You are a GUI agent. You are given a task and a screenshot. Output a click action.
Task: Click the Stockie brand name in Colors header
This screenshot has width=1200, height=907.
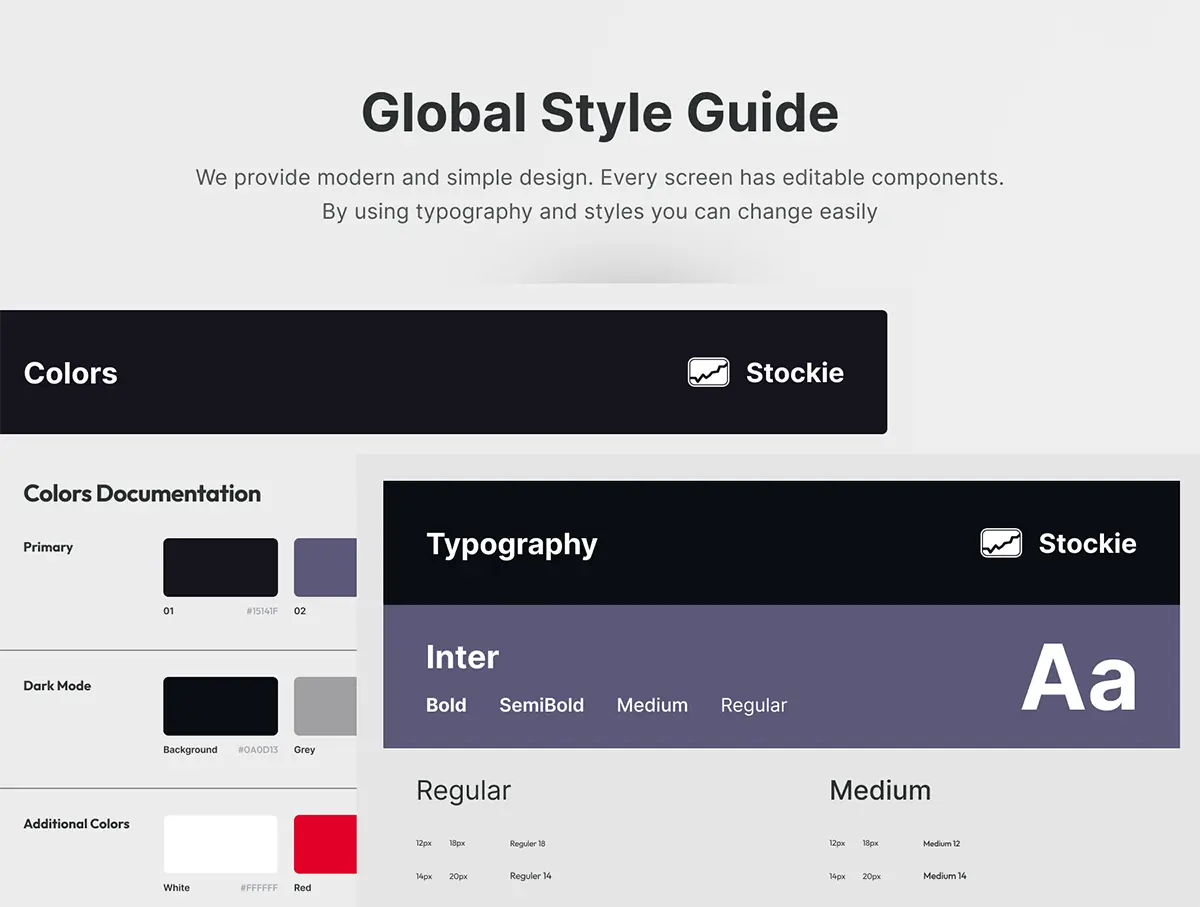coord(794,373)
